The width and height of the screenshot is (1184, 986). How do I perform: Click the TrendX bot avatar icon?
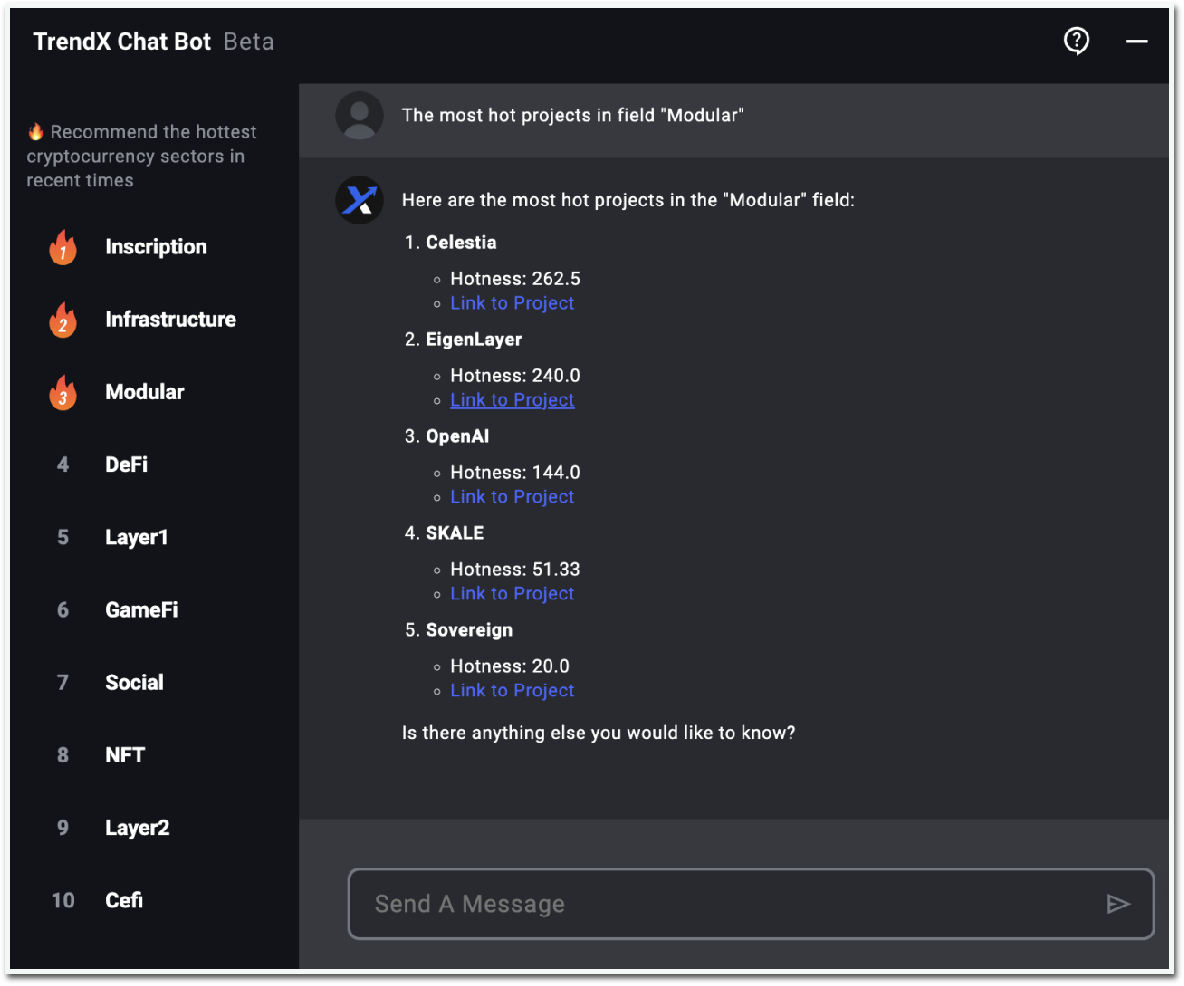click(359, 200)
